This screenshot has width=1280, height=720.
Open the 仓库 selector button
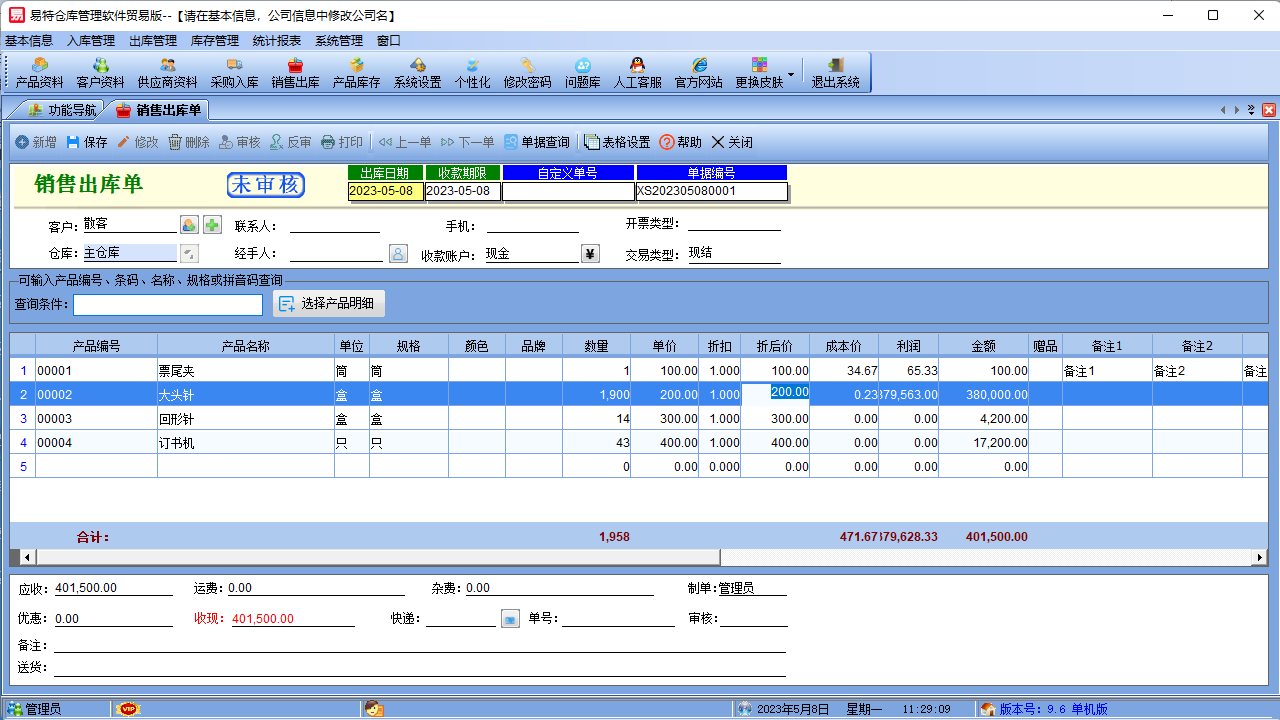[189, 254]
